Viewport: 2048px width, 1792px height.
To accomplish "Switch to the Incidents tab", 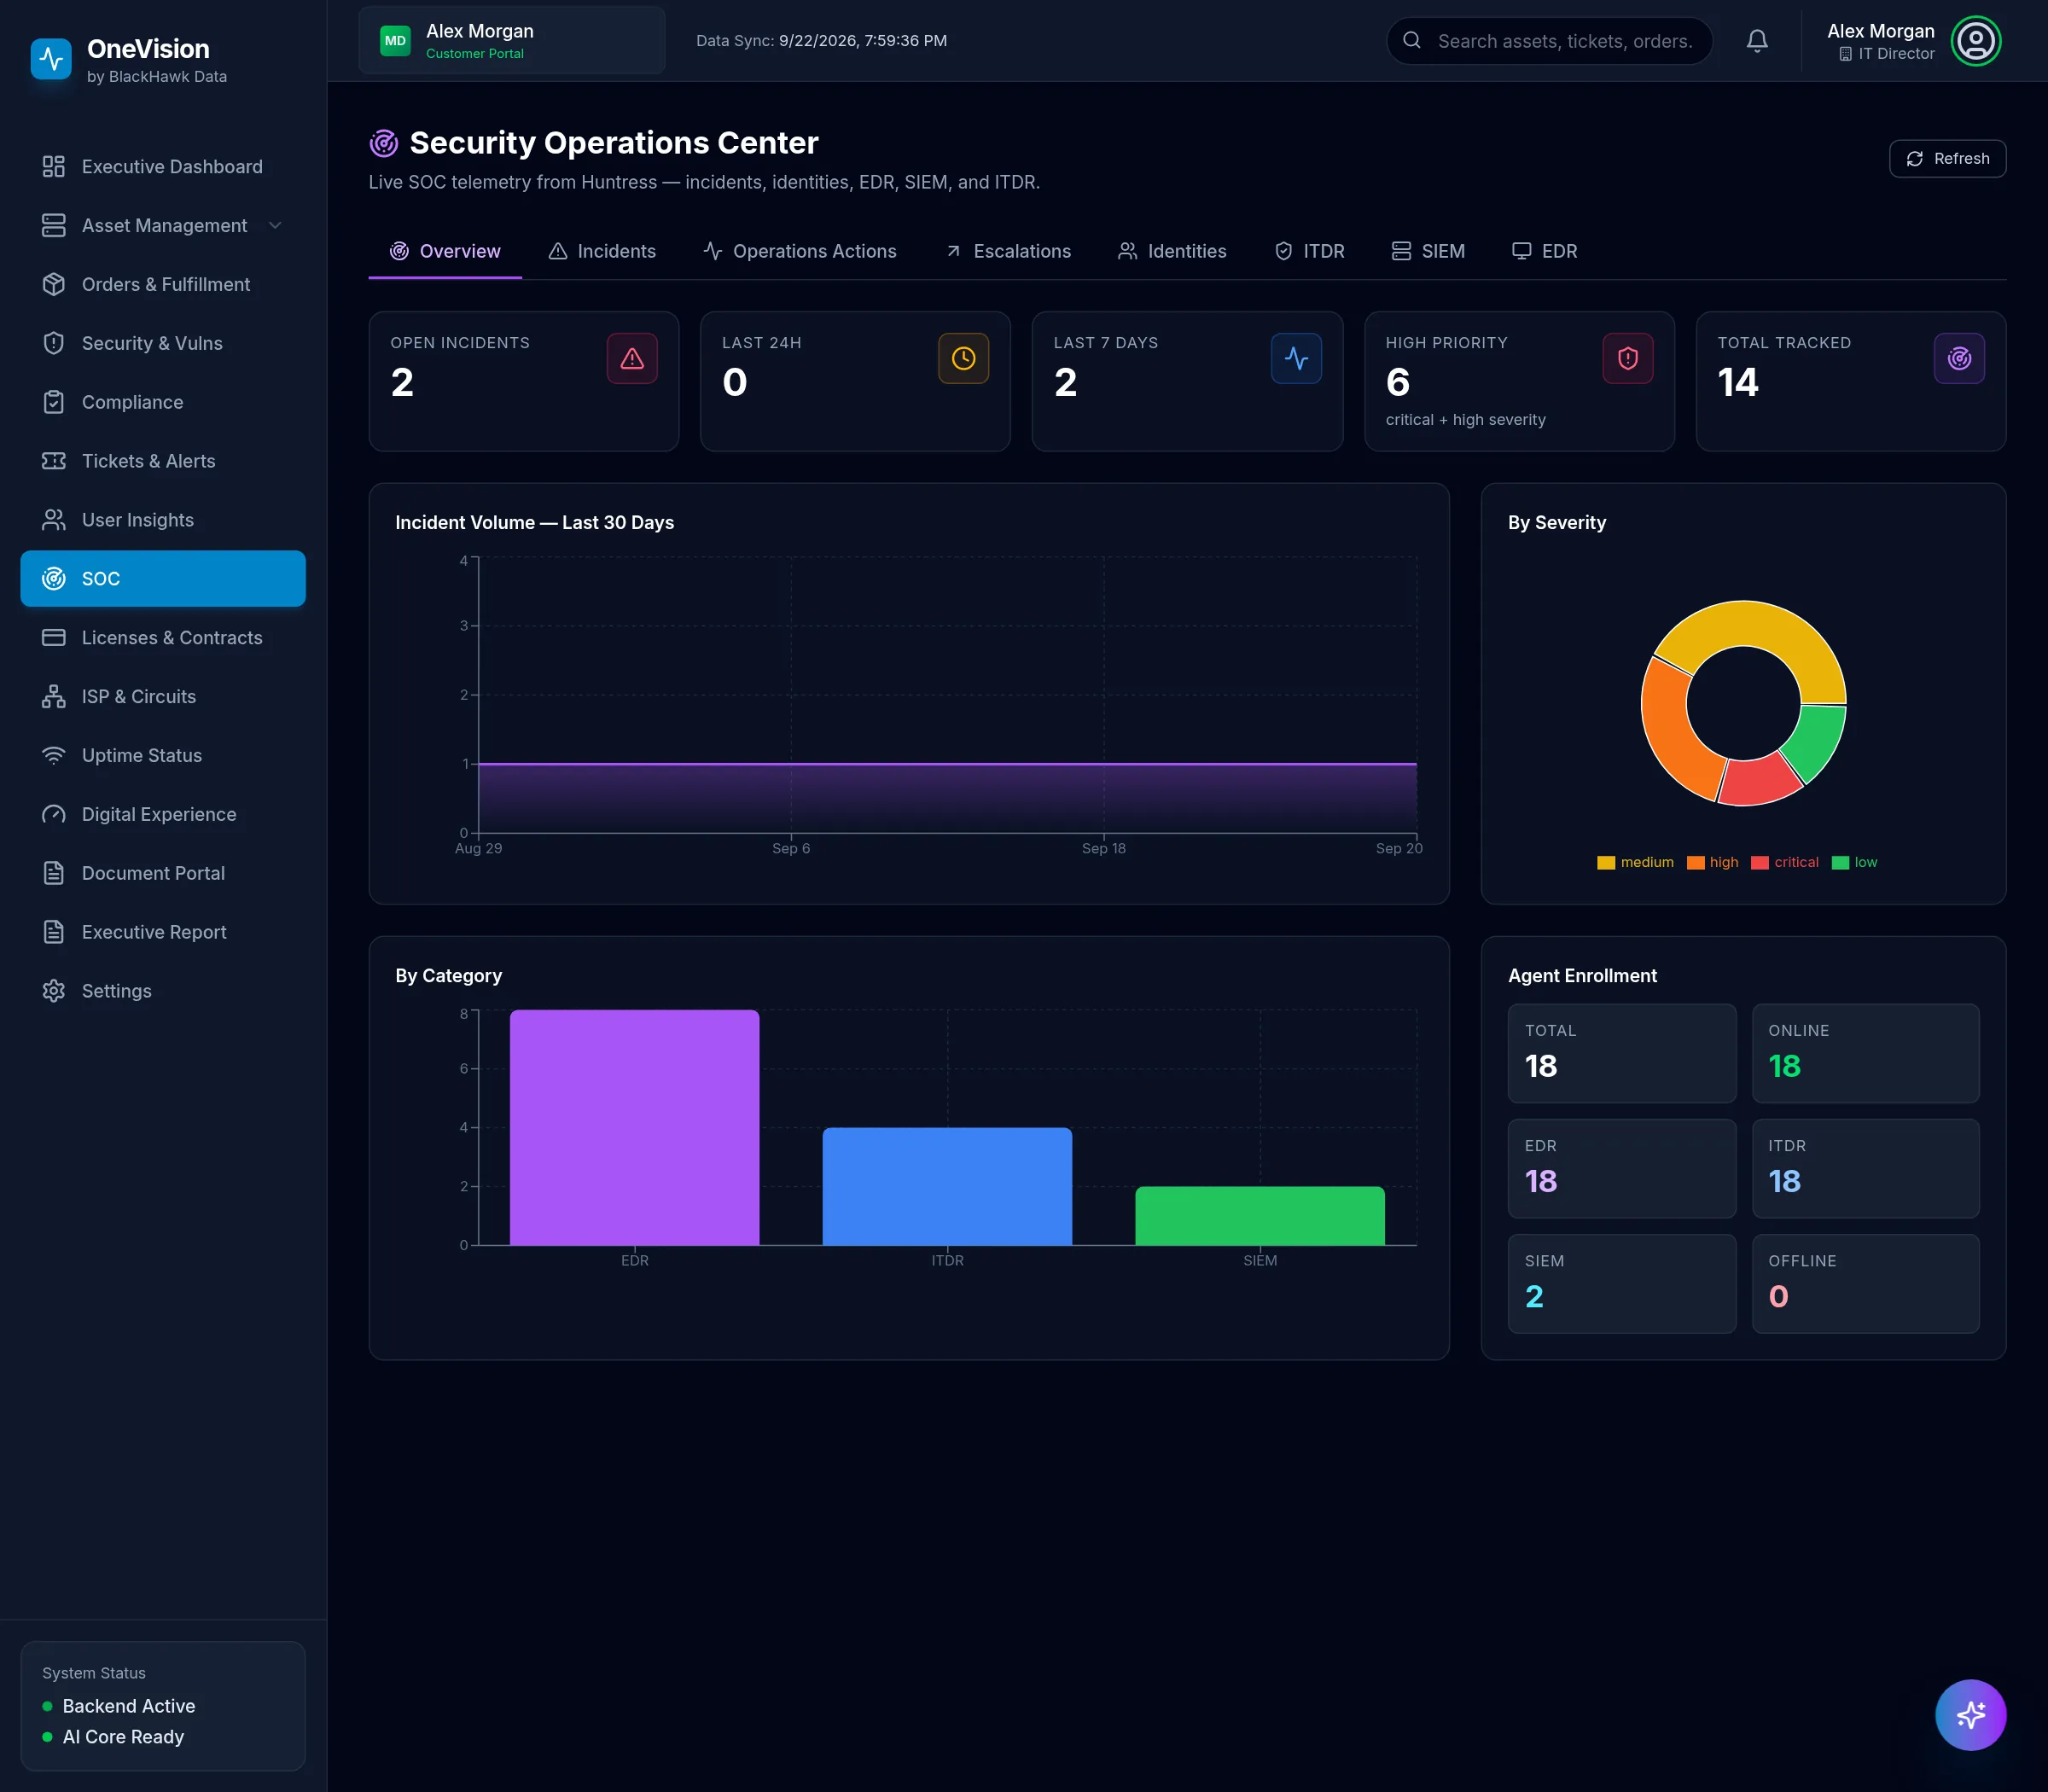I will coord(602,251).
